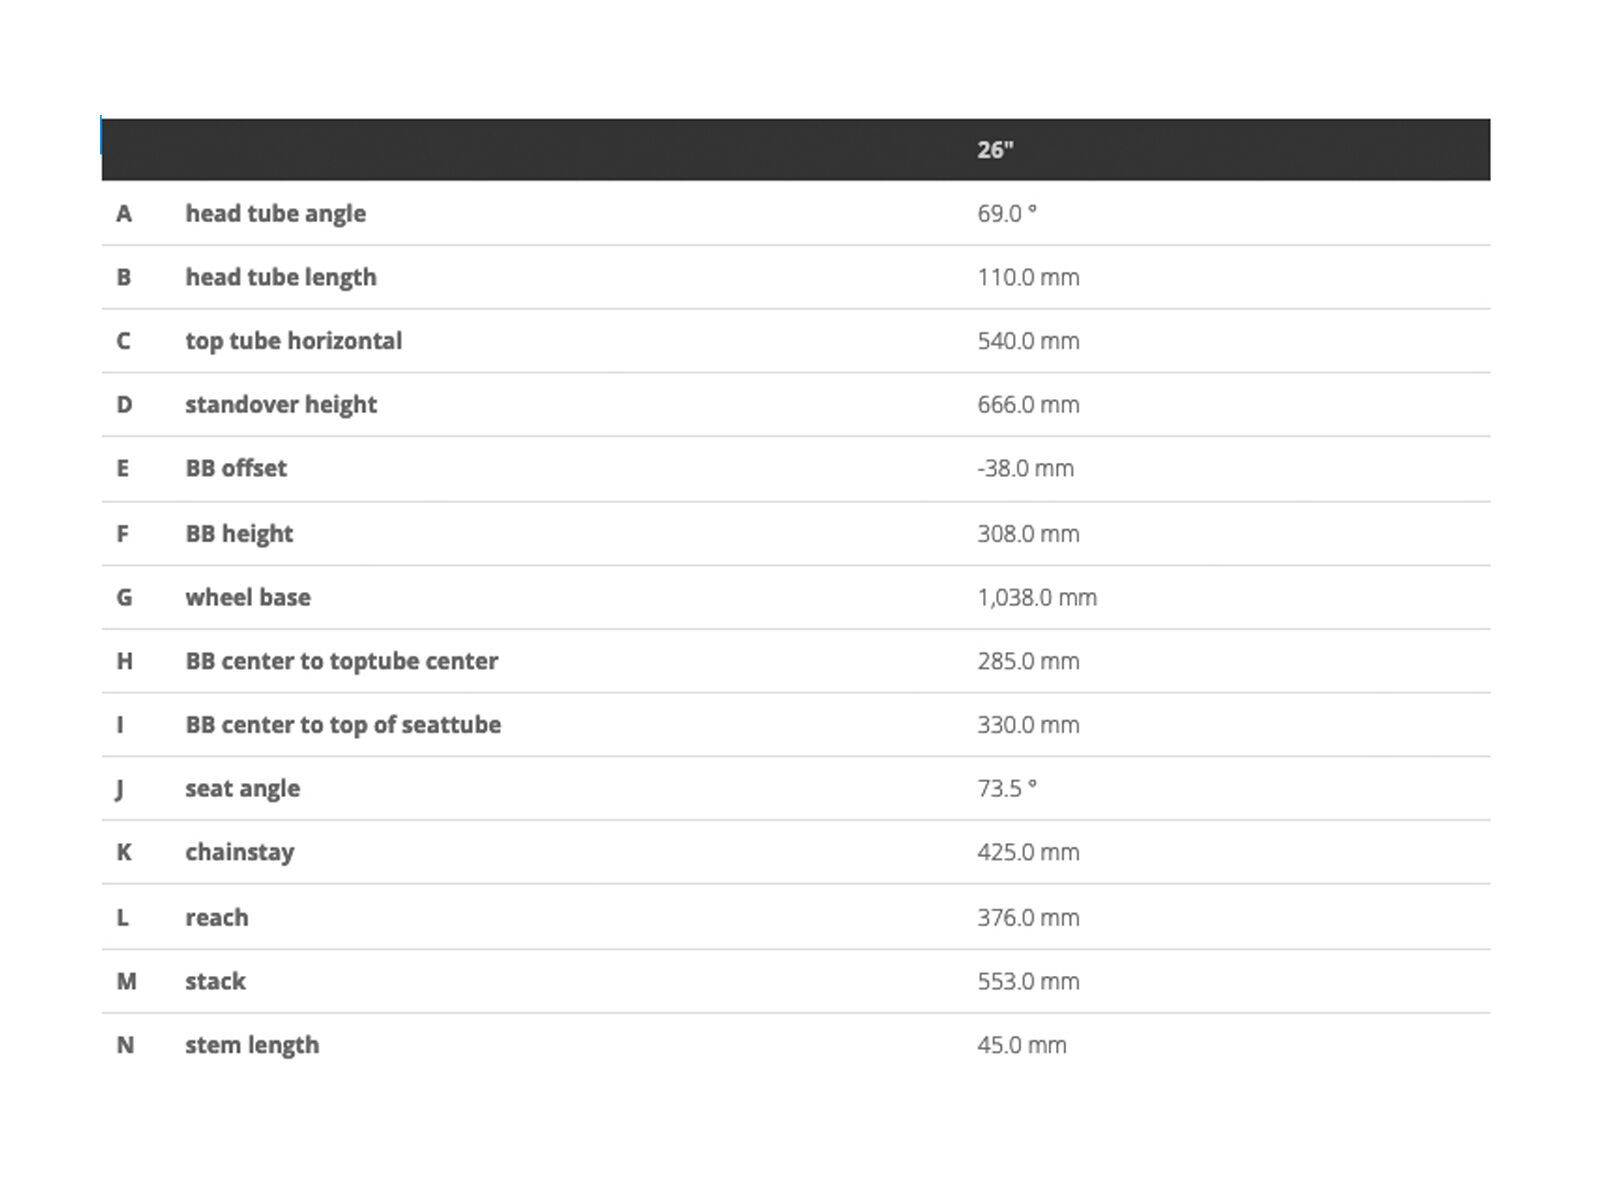Screen dimensions: 1600x1200
Task: Click the 110.0 mm value
Action: click(1028, 278)
